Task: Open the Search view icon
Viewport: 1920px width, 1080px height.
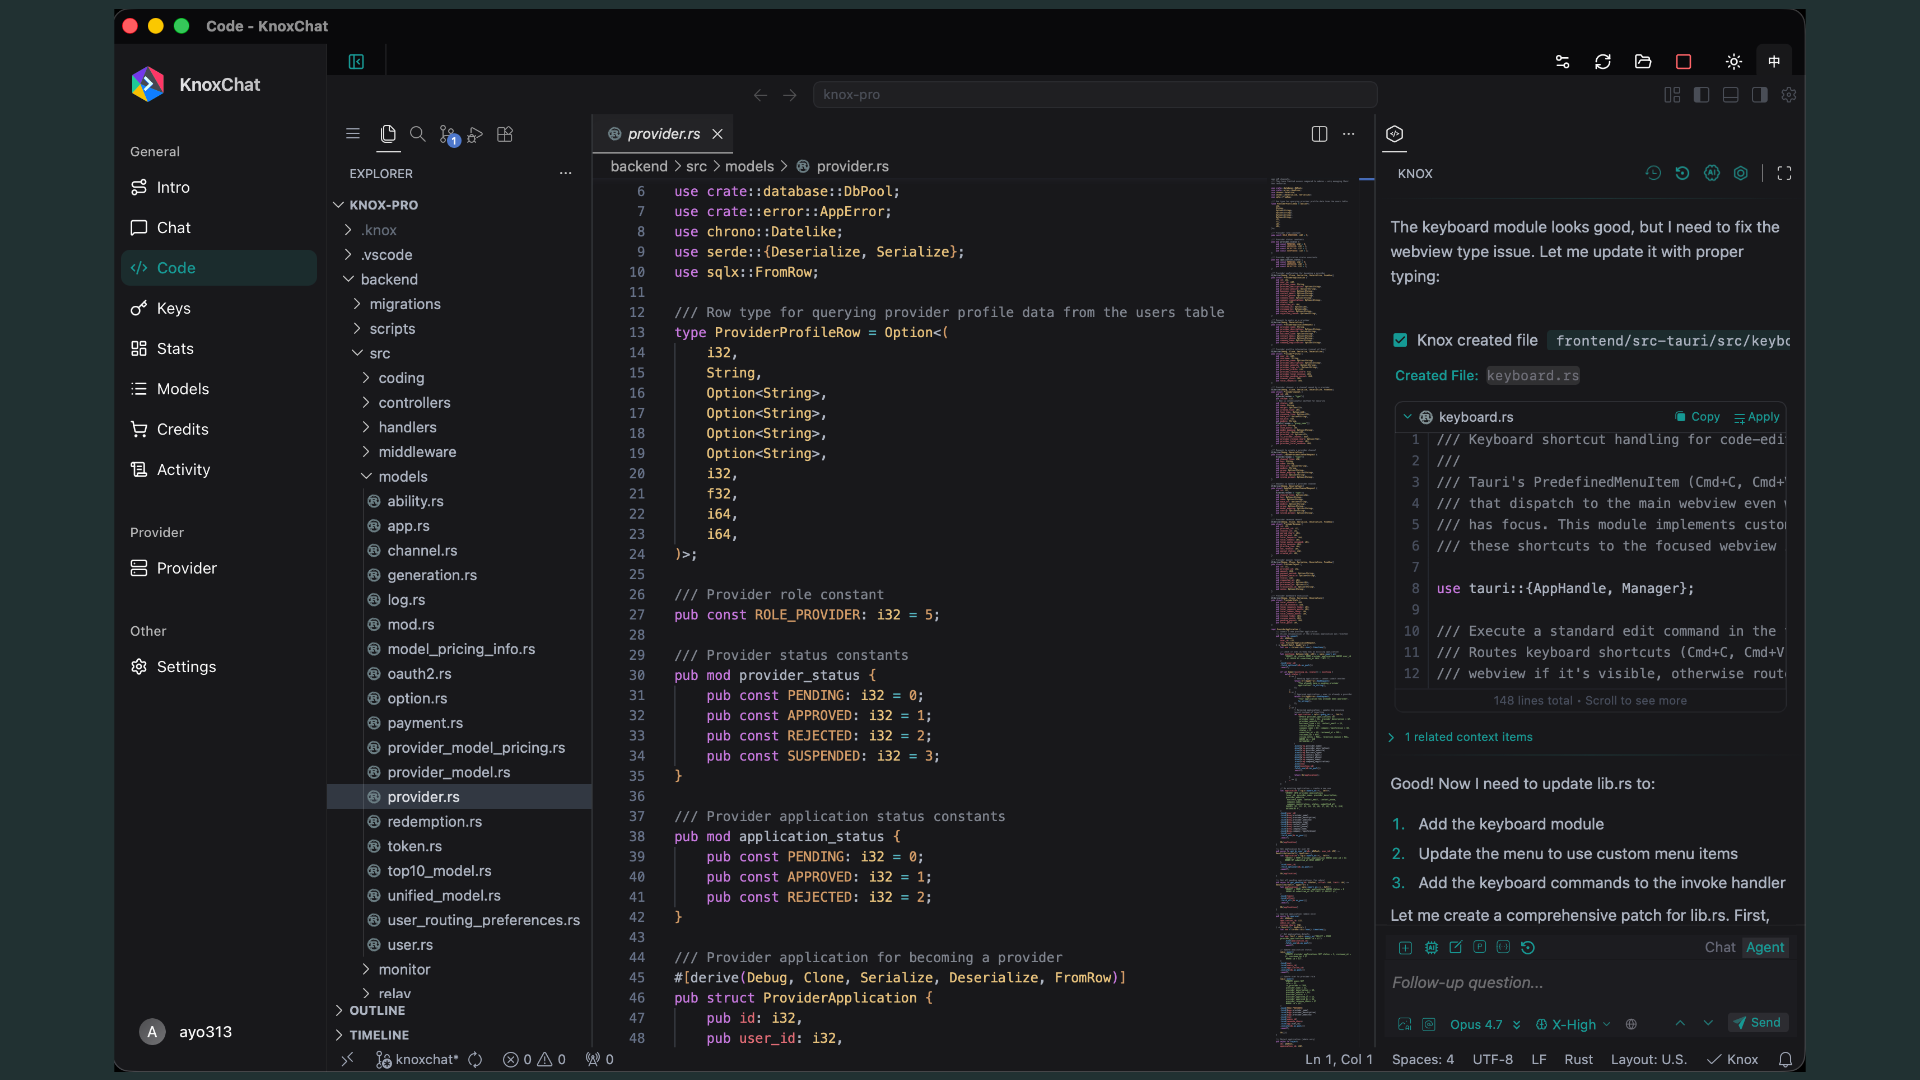Action: coord(418,134)
